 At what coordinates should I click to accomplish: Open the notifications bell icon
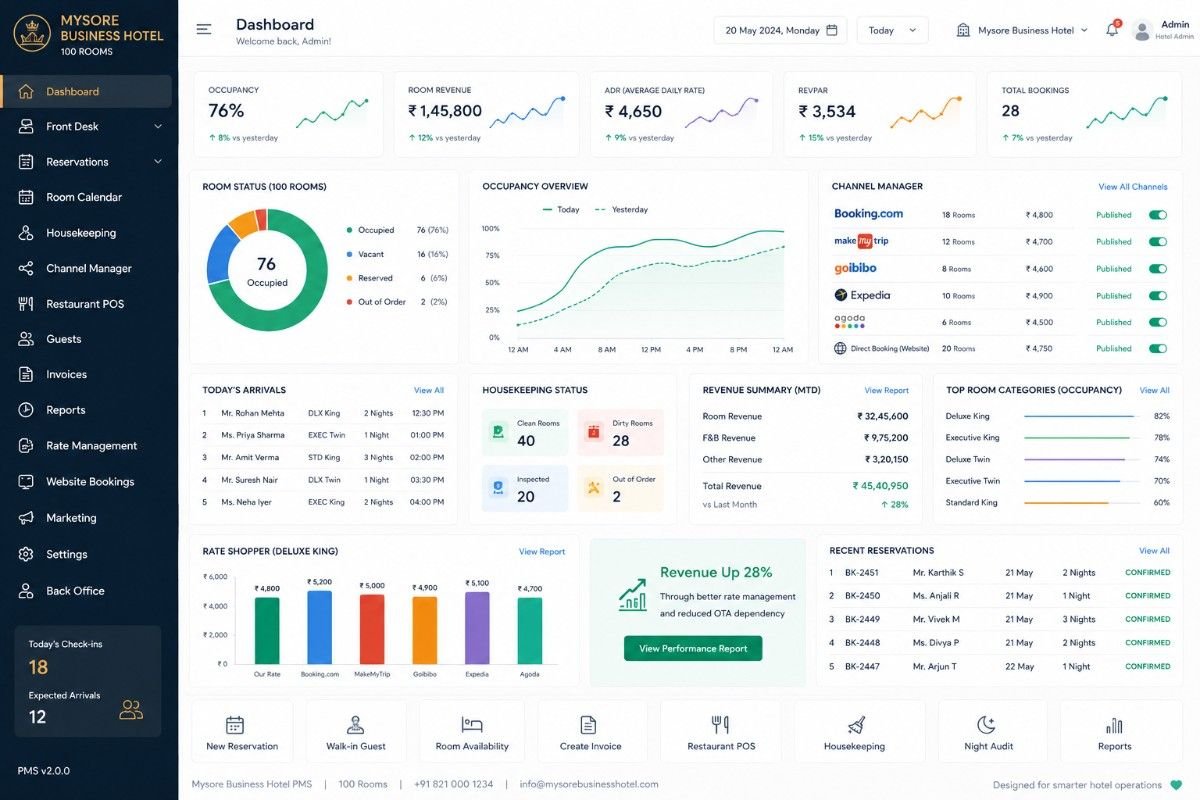[x=1112, y=30]
